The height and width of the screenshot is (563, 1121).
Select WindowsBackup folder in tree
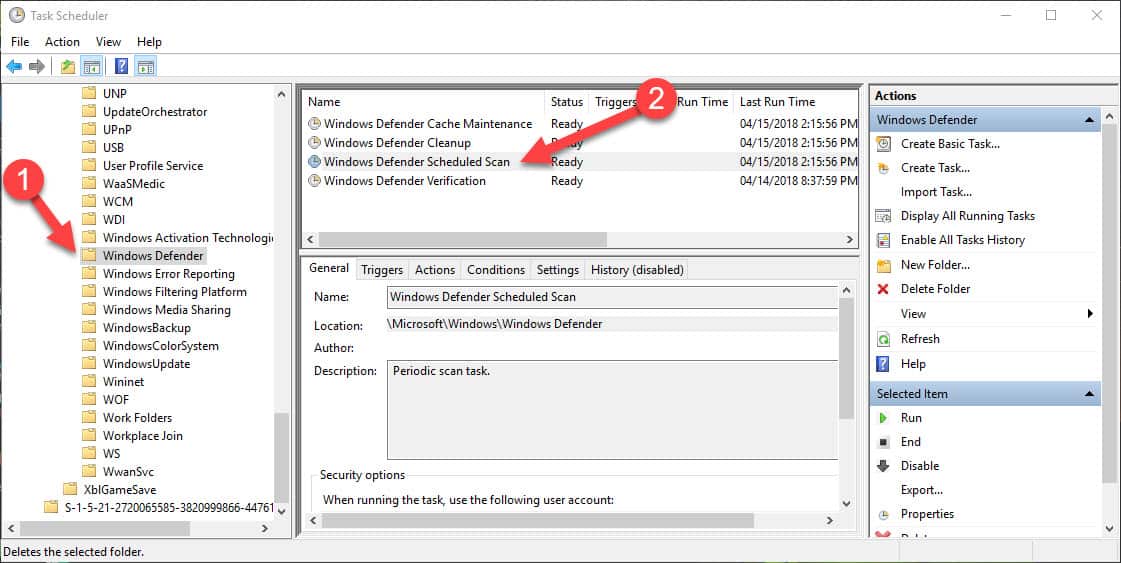[147, 328]
